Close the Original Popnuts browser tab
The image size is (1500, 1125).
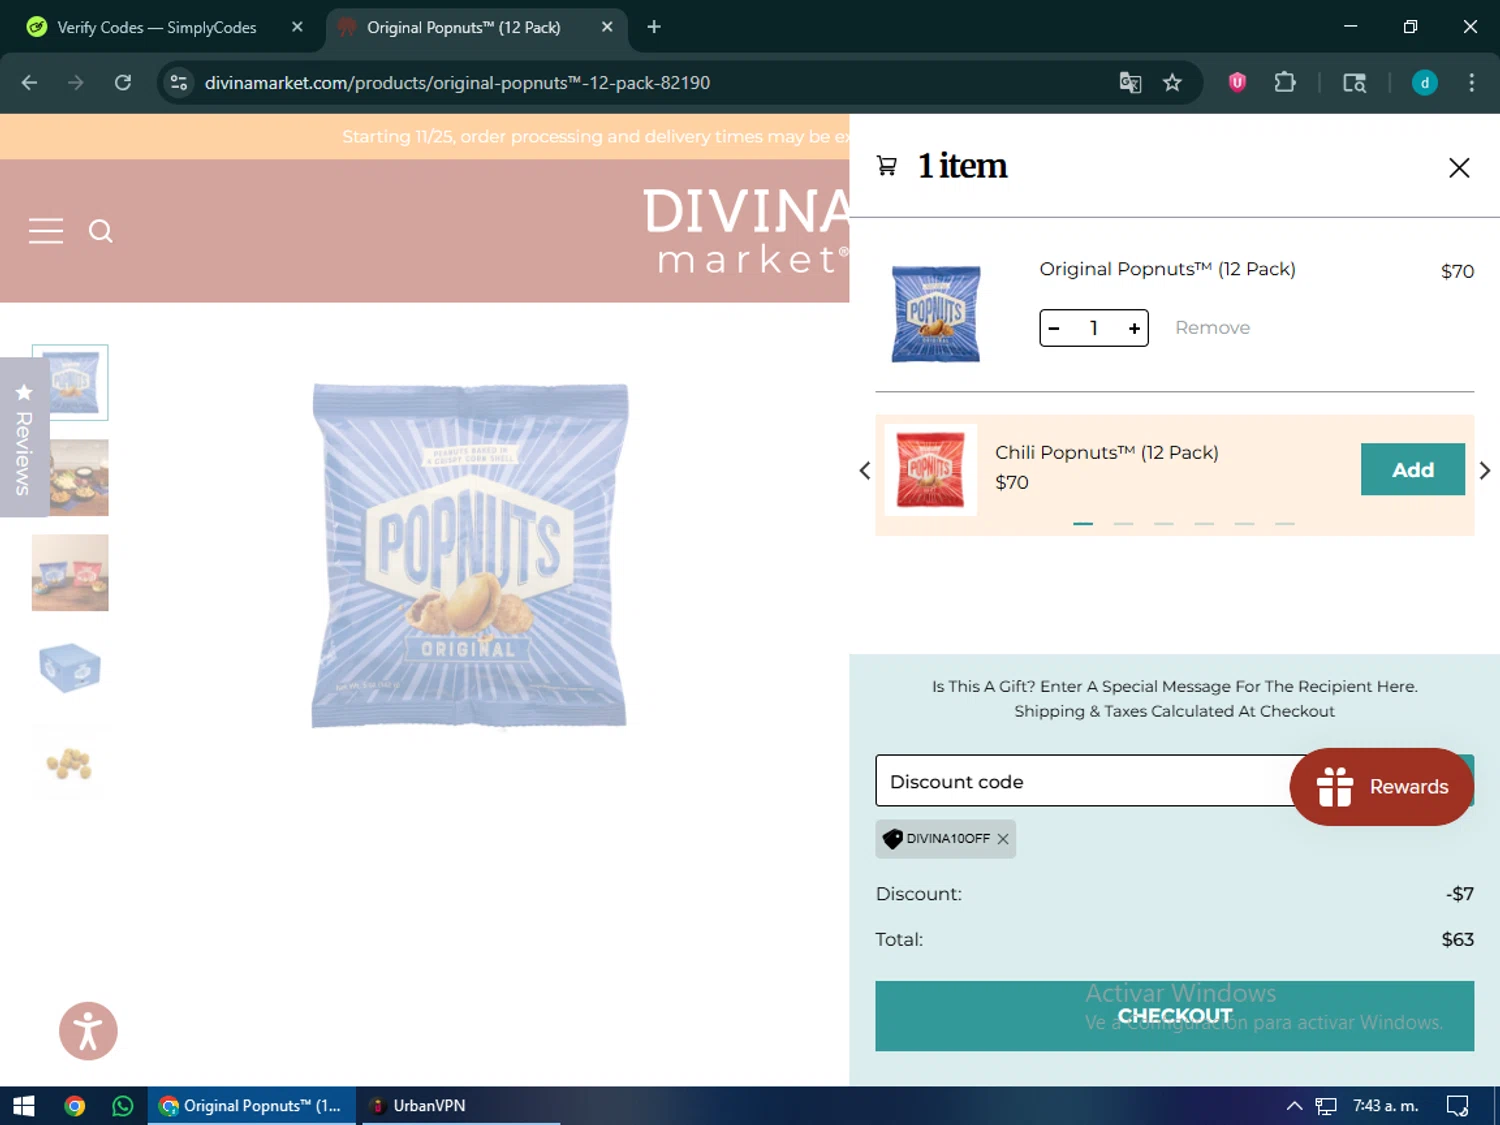click(x=607, y=27)
